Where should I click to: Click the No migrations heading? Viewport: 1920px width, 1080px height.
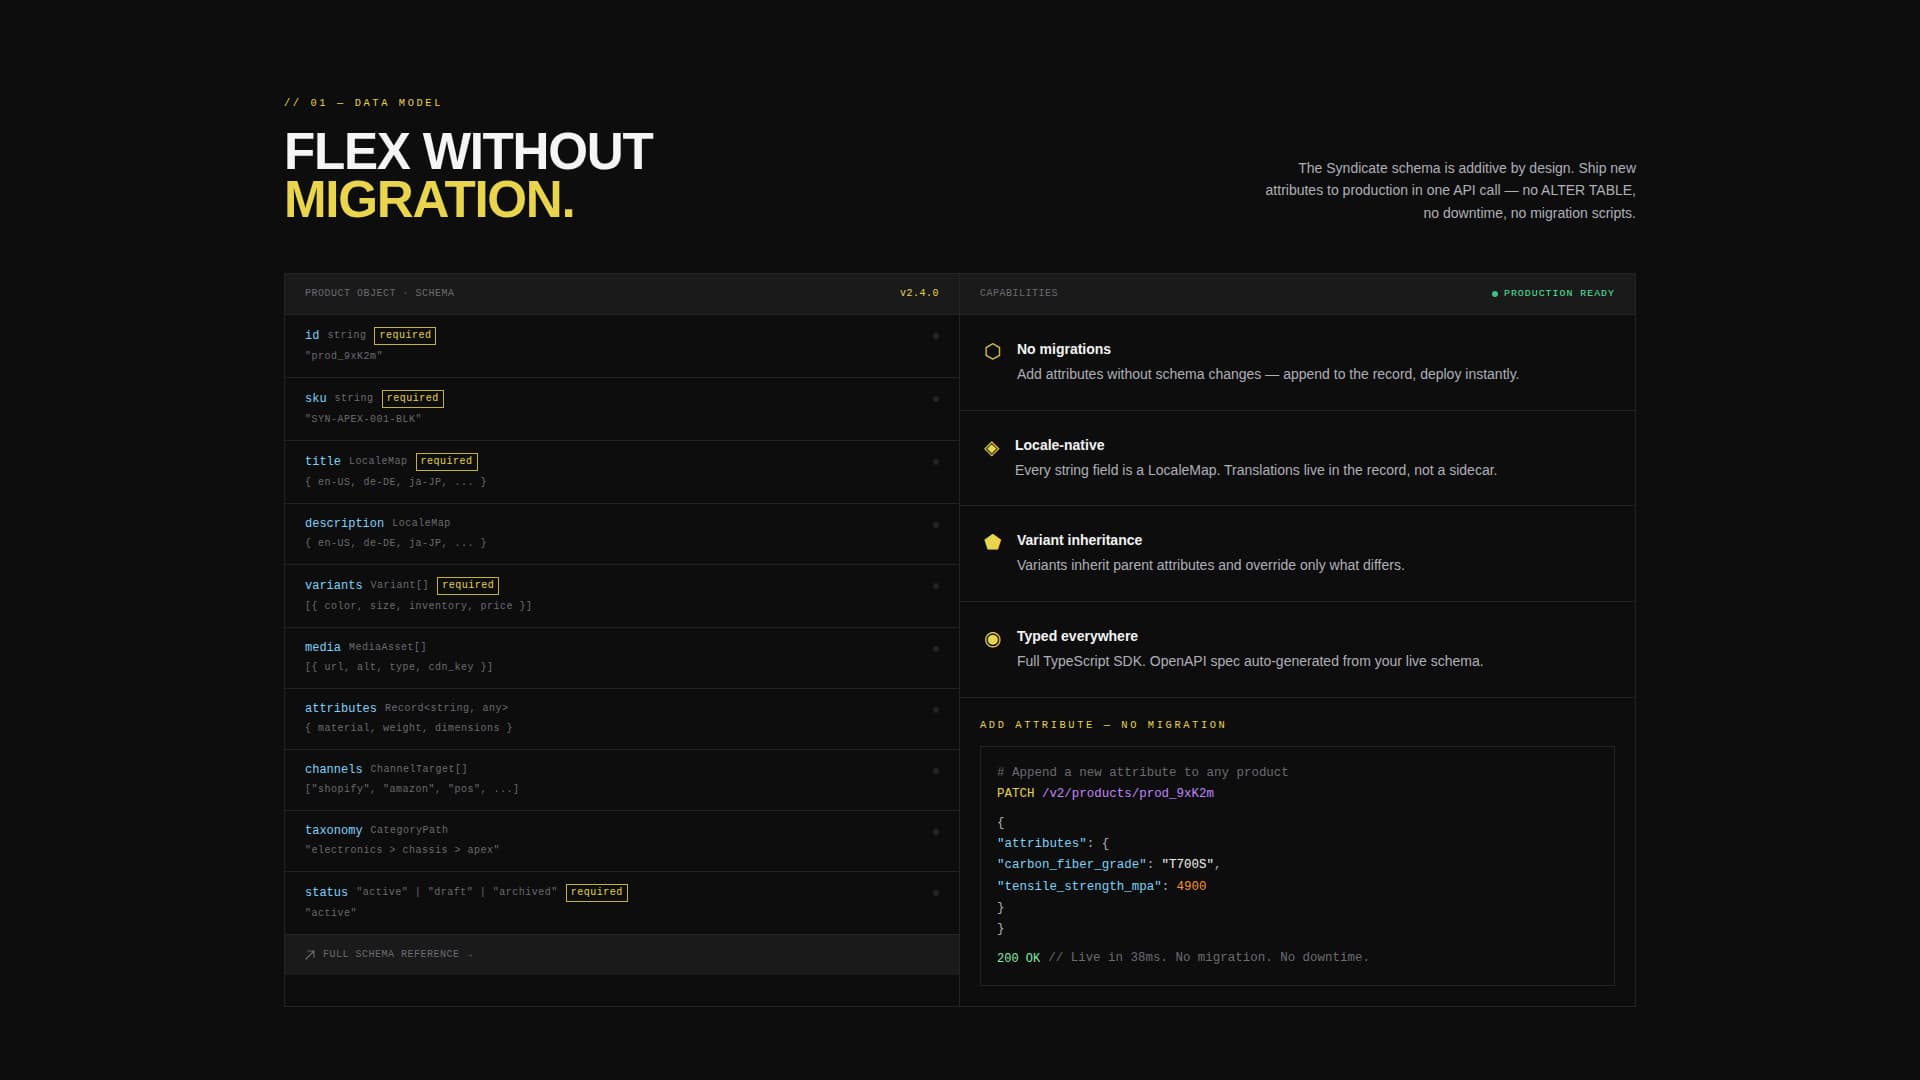pyautogui.click(x=1063, y=349)
